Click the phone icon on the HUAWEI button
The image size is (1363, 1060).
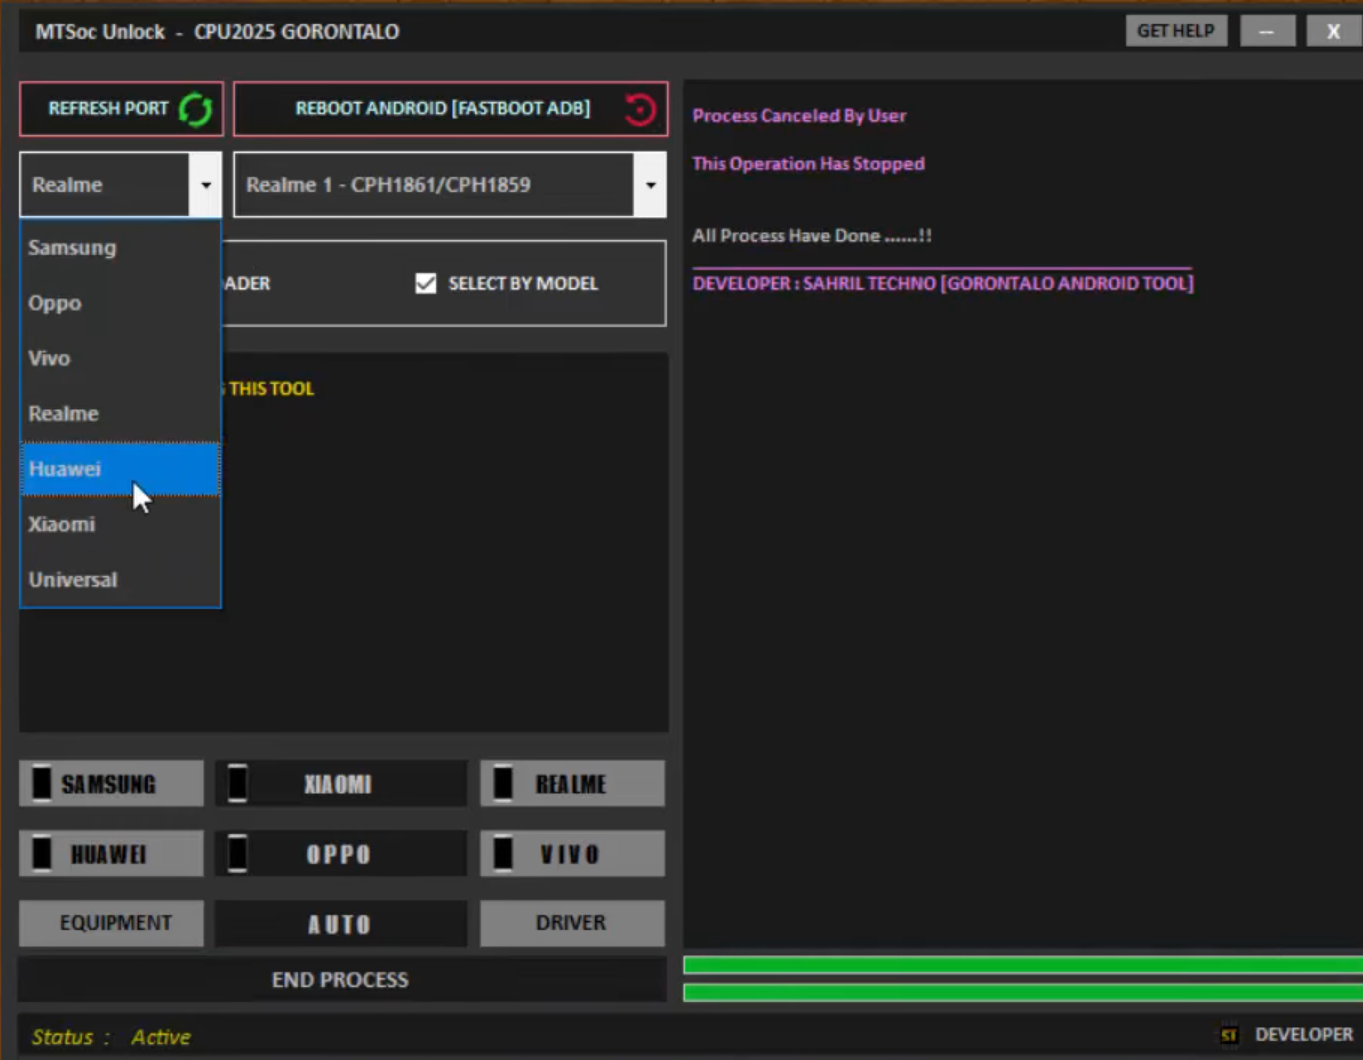click(x=41, y=854)
